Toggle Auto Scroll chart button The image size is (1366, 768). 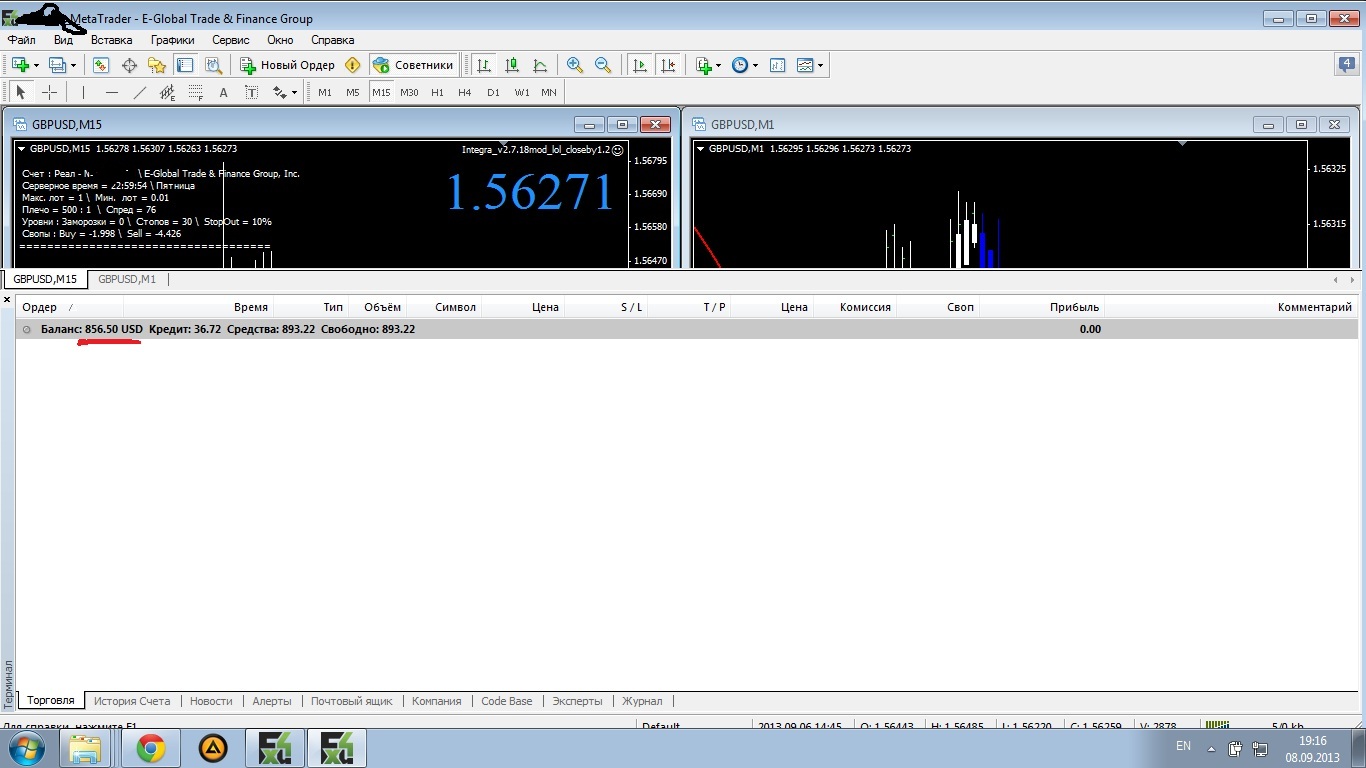(640, 65)
